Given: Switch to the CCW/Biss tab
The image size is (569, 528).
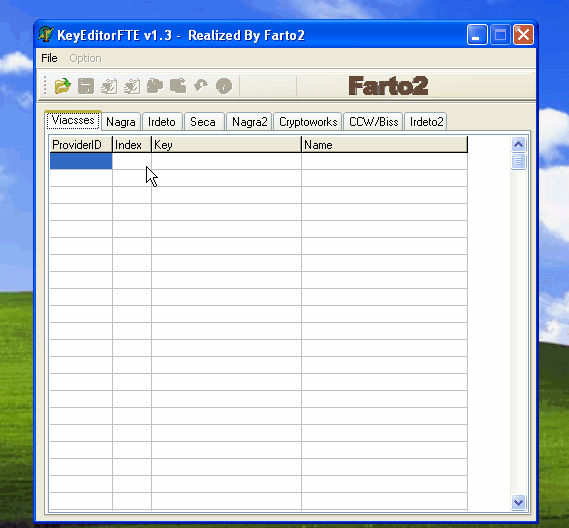Looking at the screenshot, I should [x=373, y=122].
